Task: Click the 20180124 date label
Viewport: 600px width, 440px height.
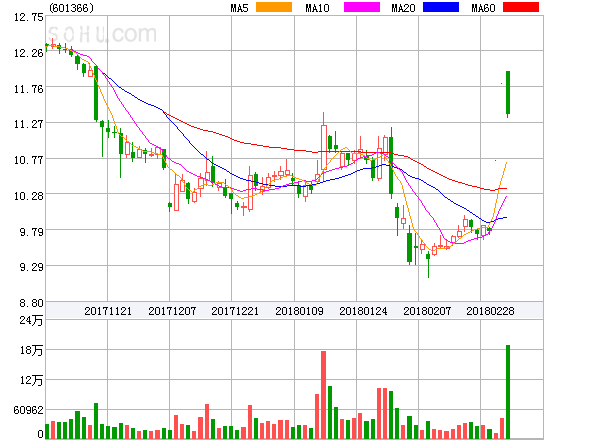Action: (x=363, y=311)
